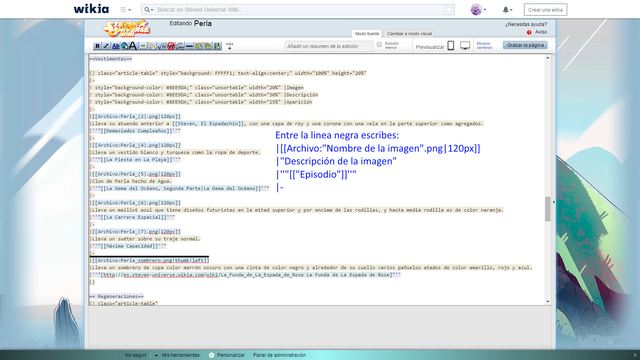Switch to 'Modo fuente' tab
Image resolution: width=640 pixels, height=360 pixels.
coord(367,33)
